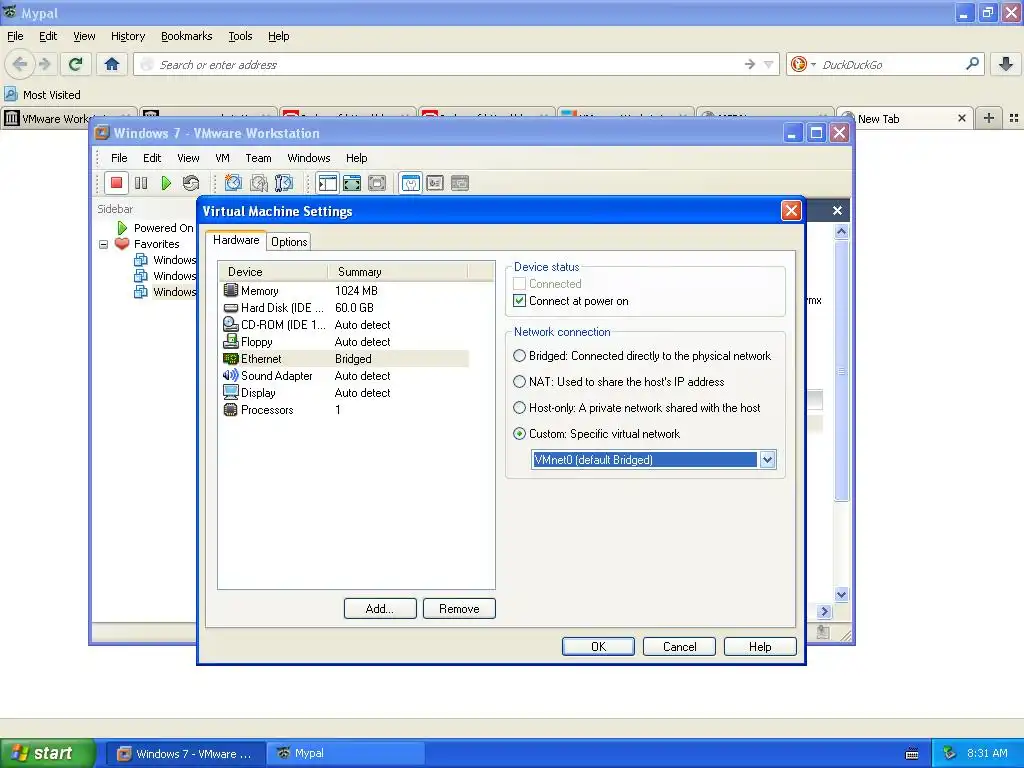Click Cancel in Virtual Machine Settings
The width and height of the screenshot is (1024, 768).
click(x=679, y=647)
